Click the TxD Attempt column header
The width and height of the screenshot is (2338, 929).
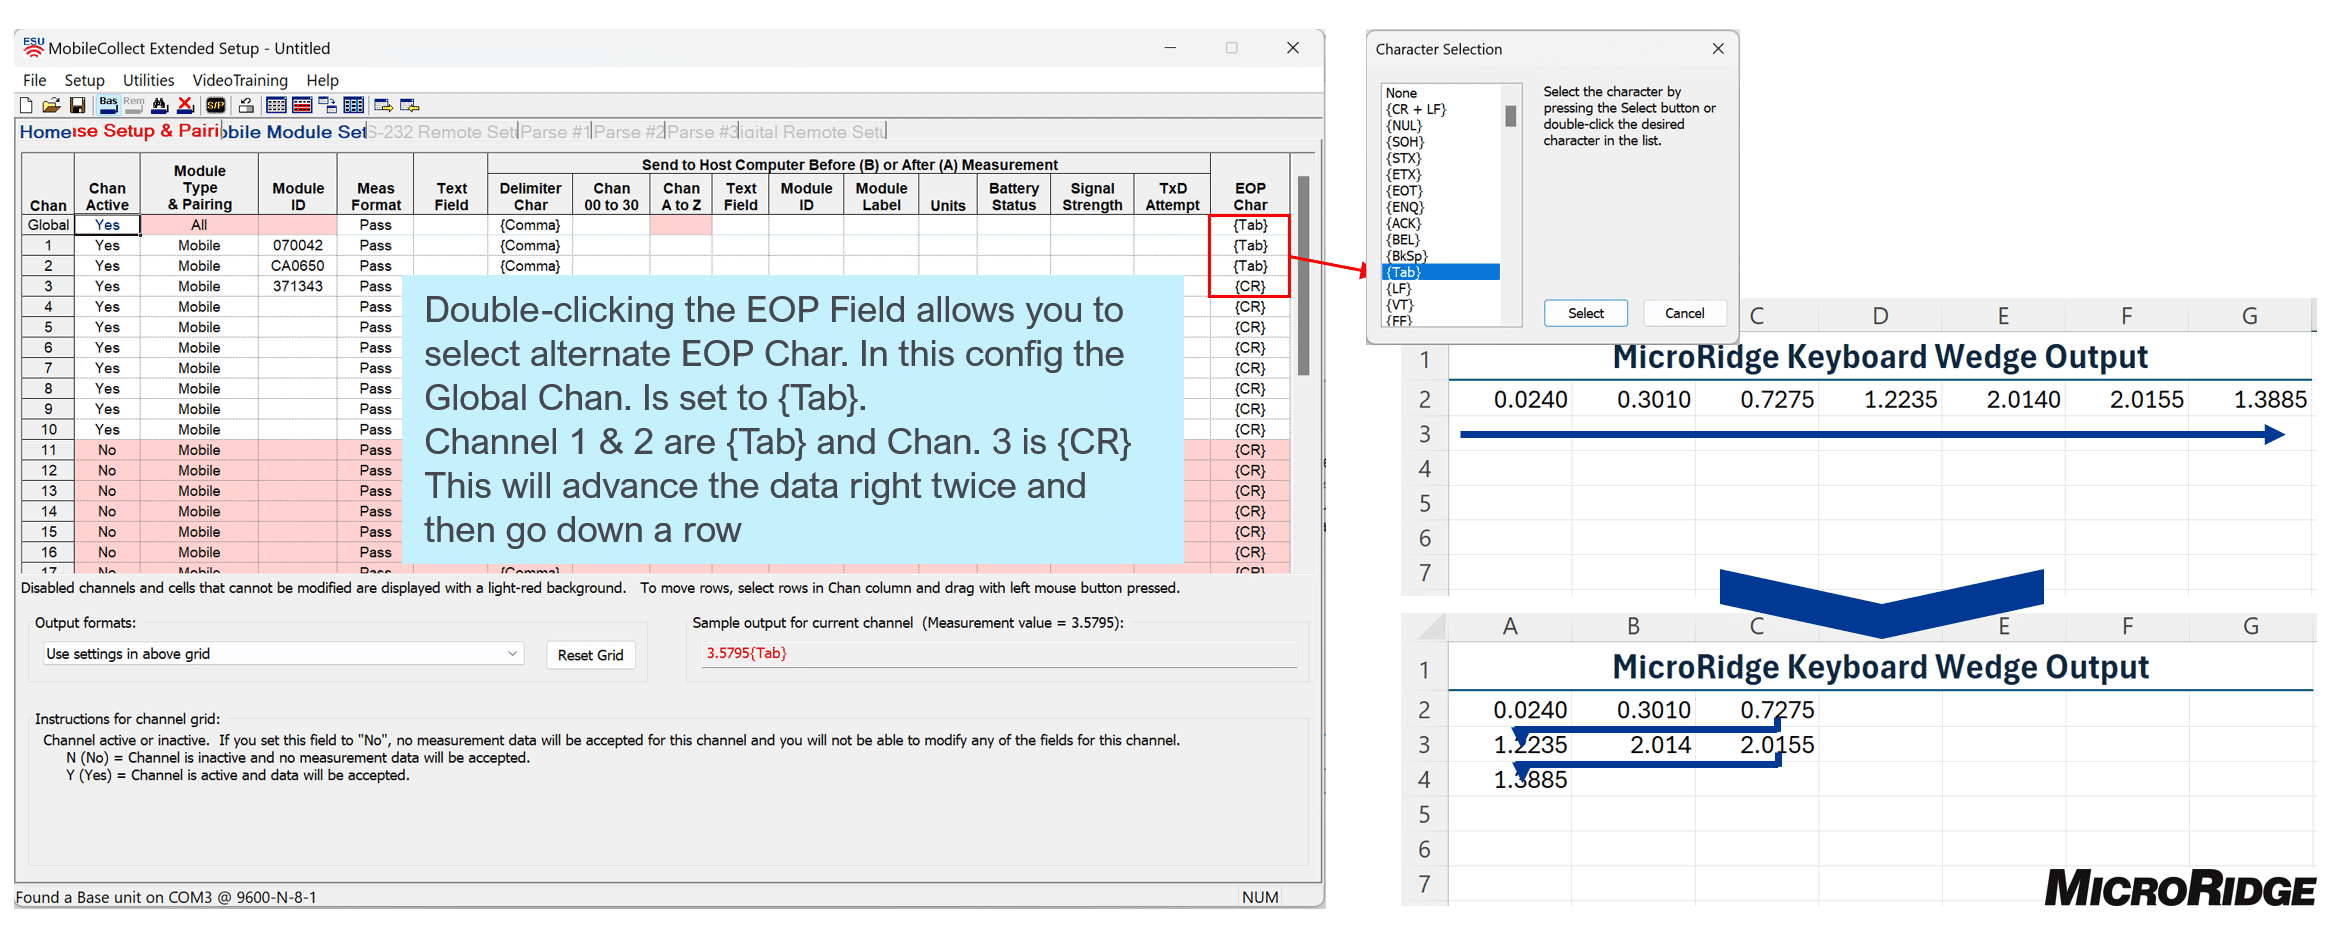(x=1172, y=196)
